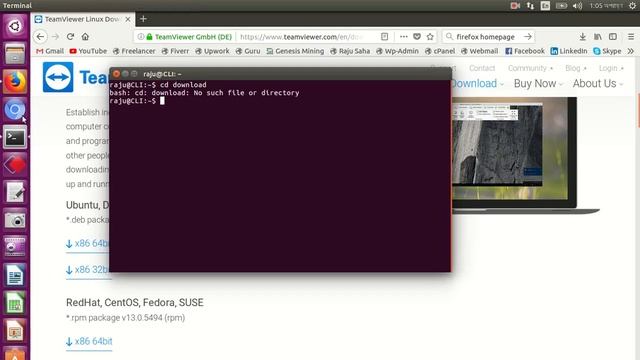Save page to Pocket
The image size is (640, 360).
417,37
